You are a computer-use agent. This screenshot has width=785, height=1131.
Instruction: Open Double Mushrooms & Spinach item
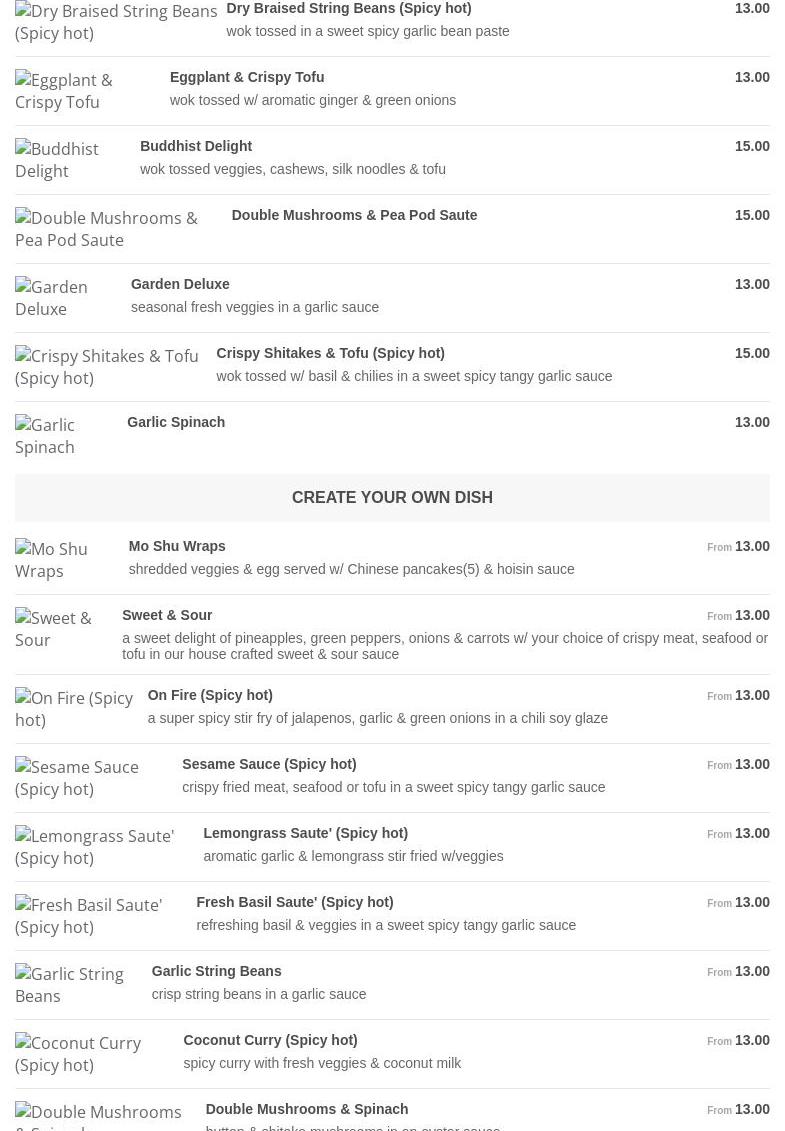306,1109
